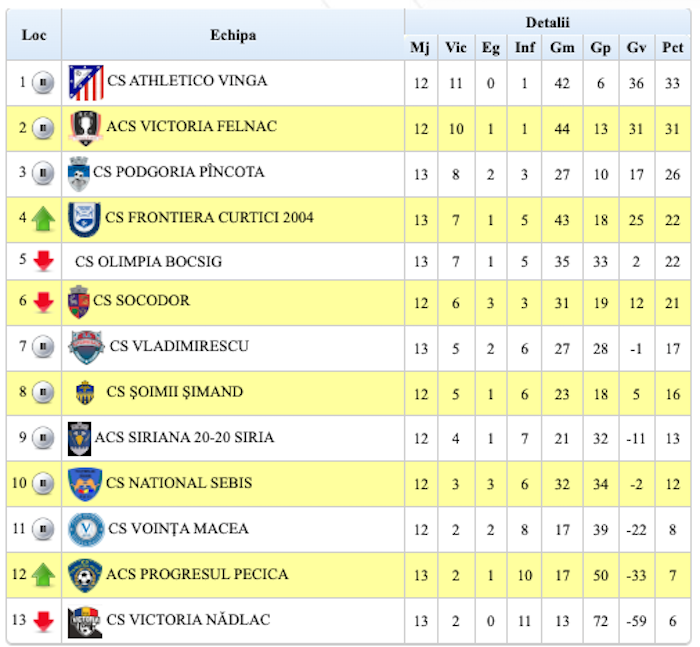
Task: Click the Pct column header
Action: [x=673, y=47]
